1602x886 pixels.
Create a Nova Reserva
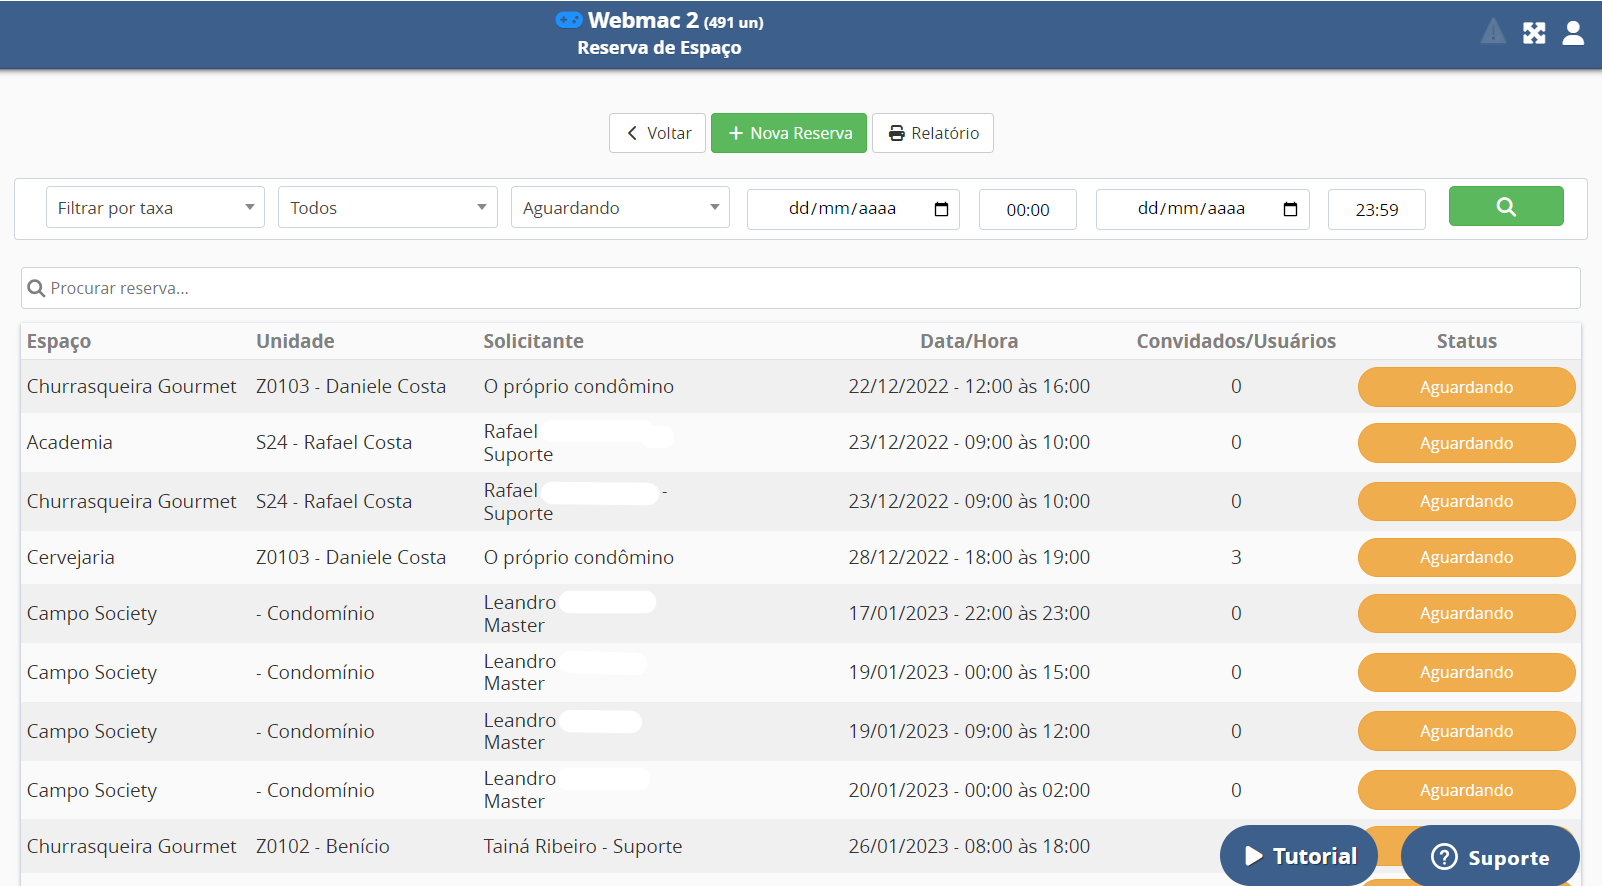point(789,133)
